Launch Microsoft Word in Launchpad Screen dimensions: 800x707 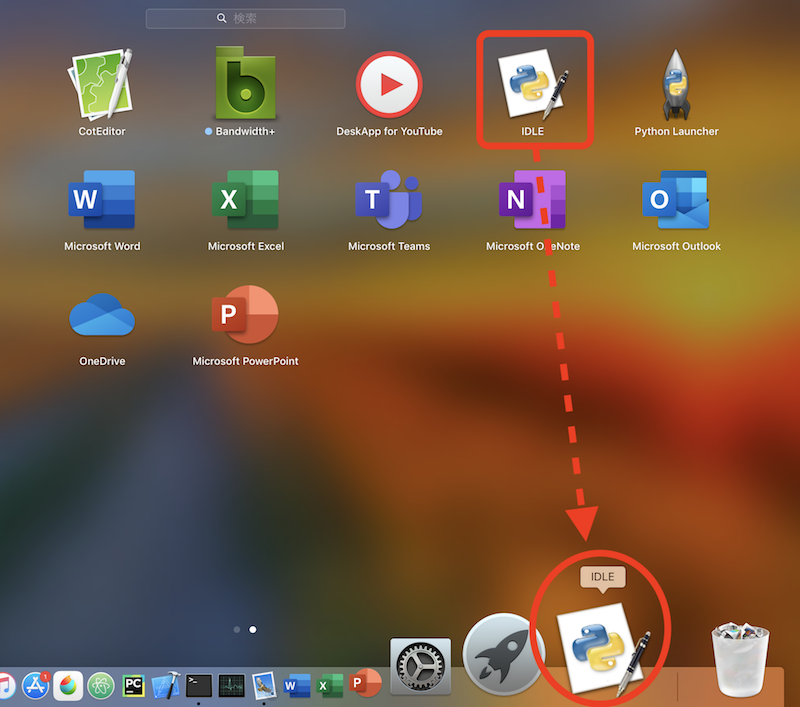click(x=102, y=199)
